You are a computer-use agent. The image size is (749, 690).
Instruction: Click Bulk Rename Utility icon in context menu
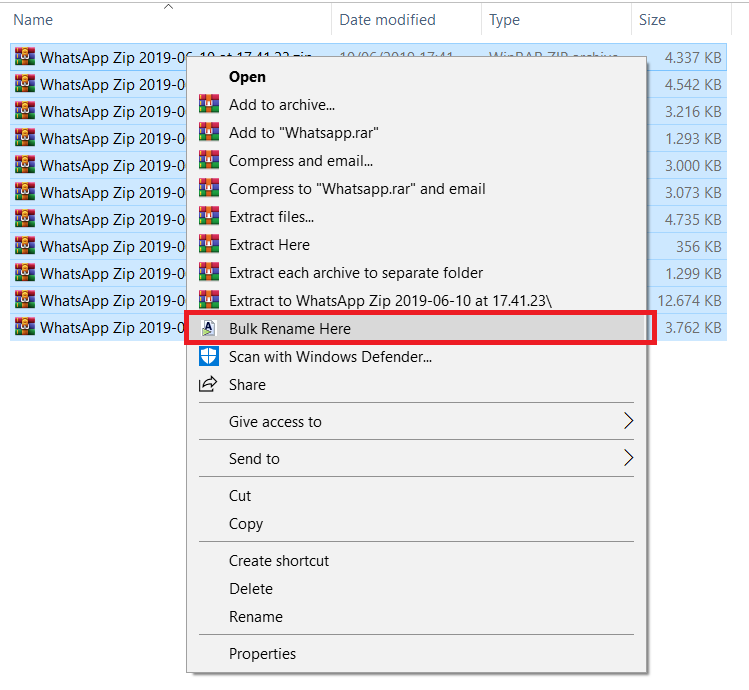(x=208, y=328)
